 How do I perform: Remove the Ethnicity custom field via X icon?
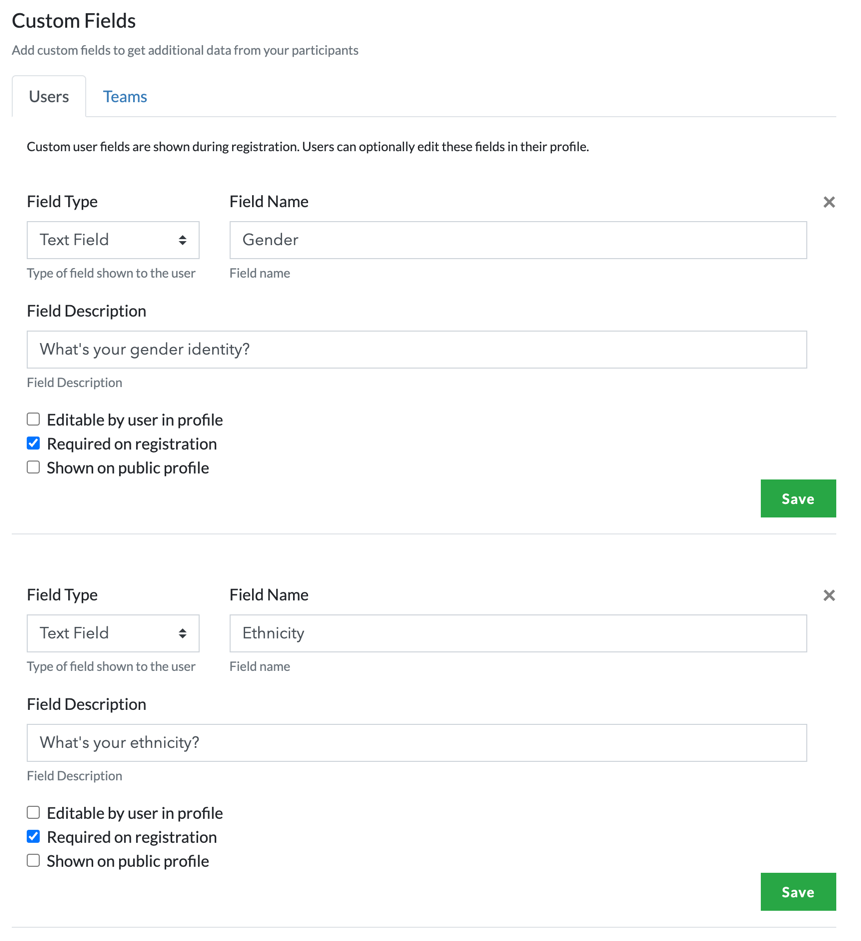[x=829, y=595]
